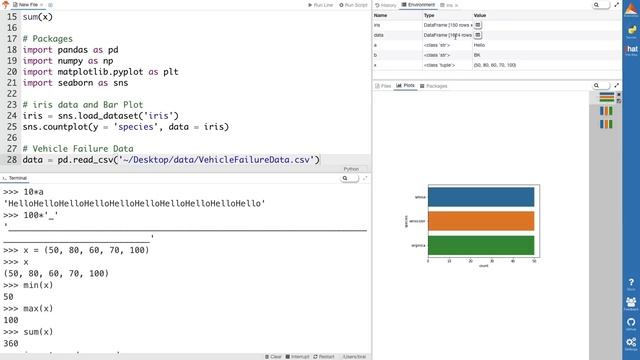Select the last vertical bar plot thumbnail
This screenshot has width=640, height=360.
tap(606, 124)
